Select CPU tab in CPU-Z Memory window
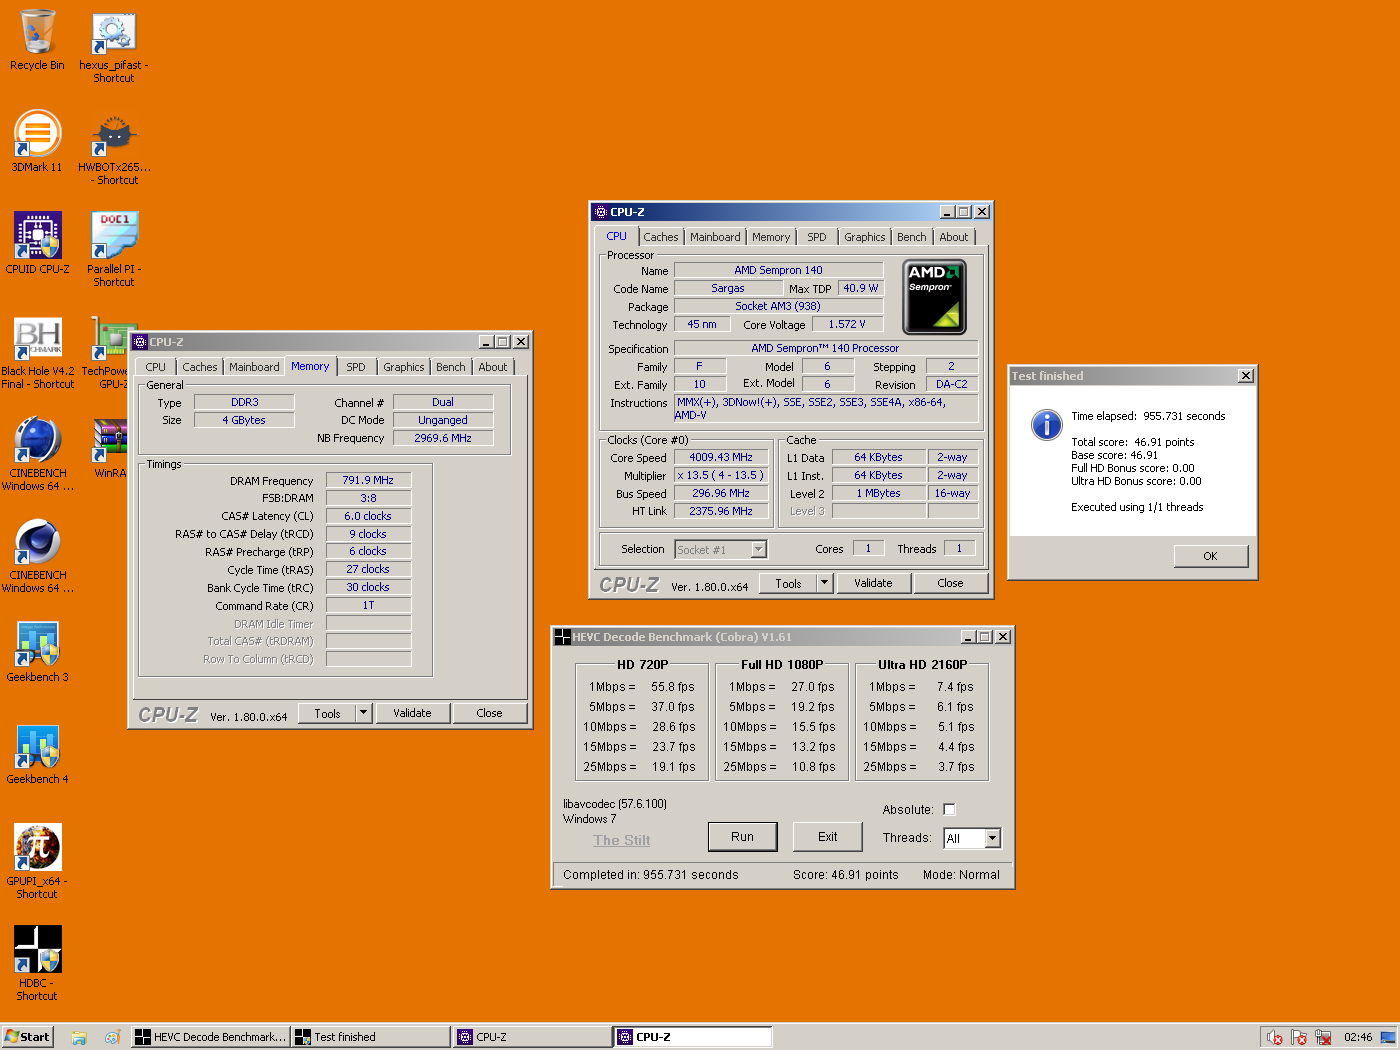Viewport: 1400px width, 1050px height. click(156, 367)
